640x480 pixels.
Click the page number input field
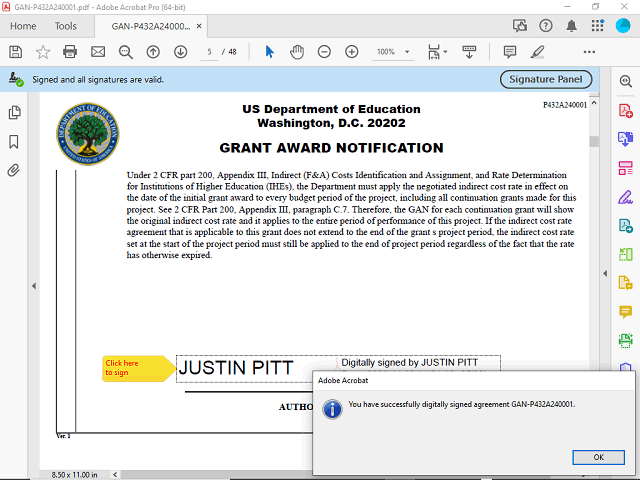click(210, 51)
